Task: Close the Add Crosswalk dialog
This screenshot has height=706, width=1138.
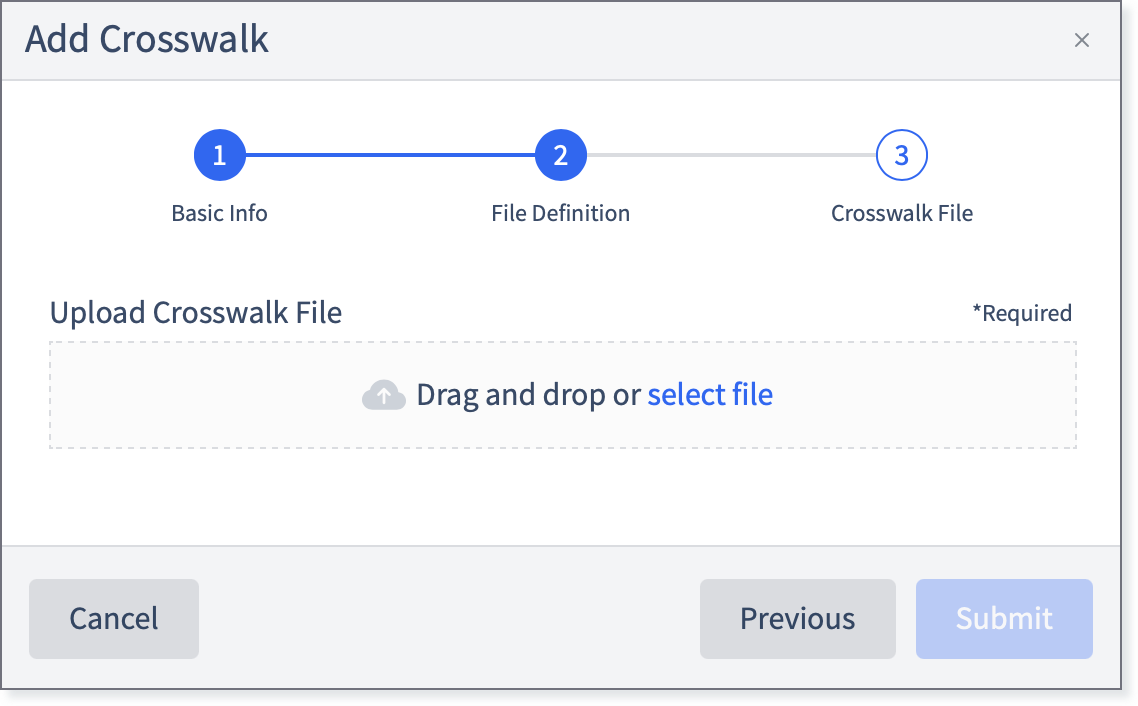Action: click(x=1081, y=40)
